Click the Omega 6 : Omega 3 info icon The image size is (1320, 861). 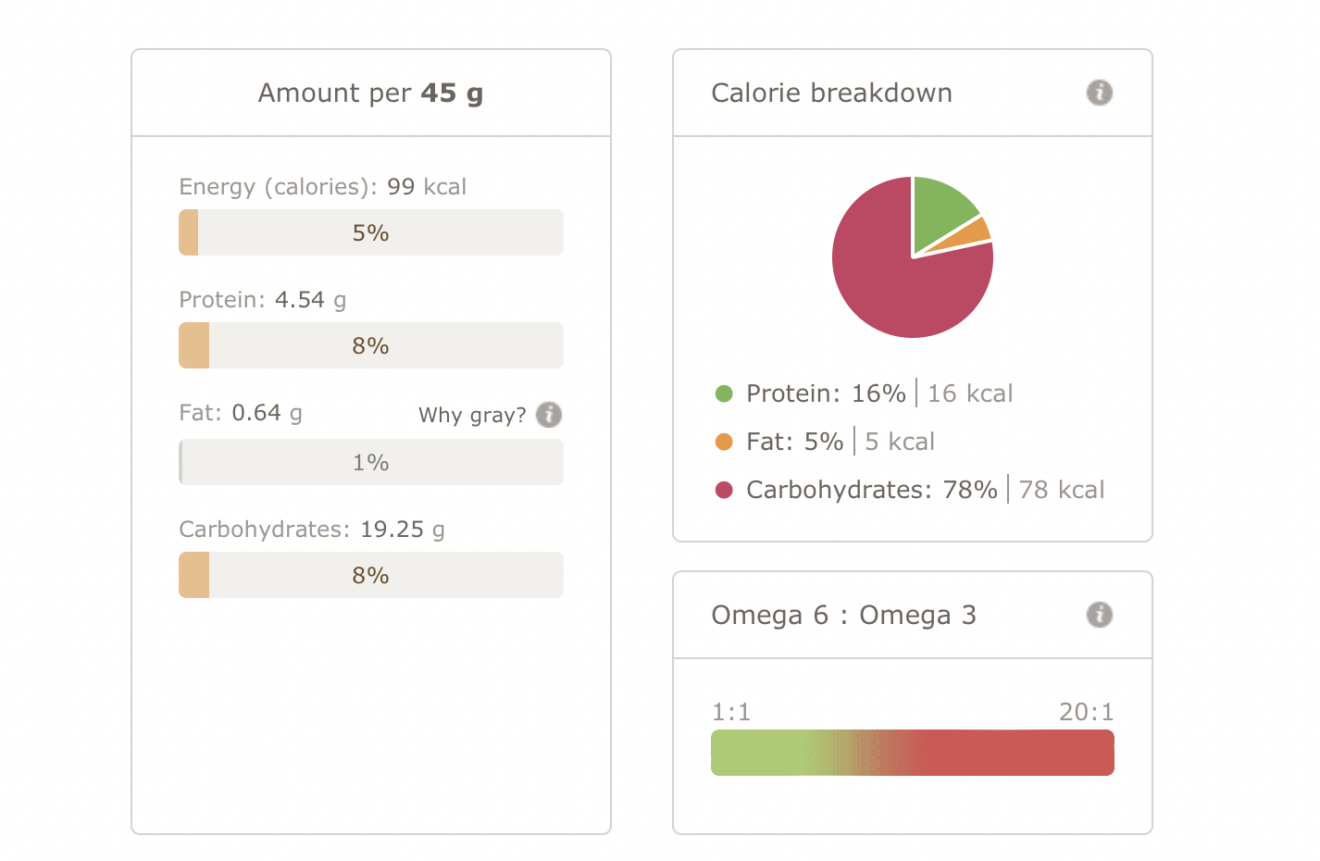pos(1099,615)
